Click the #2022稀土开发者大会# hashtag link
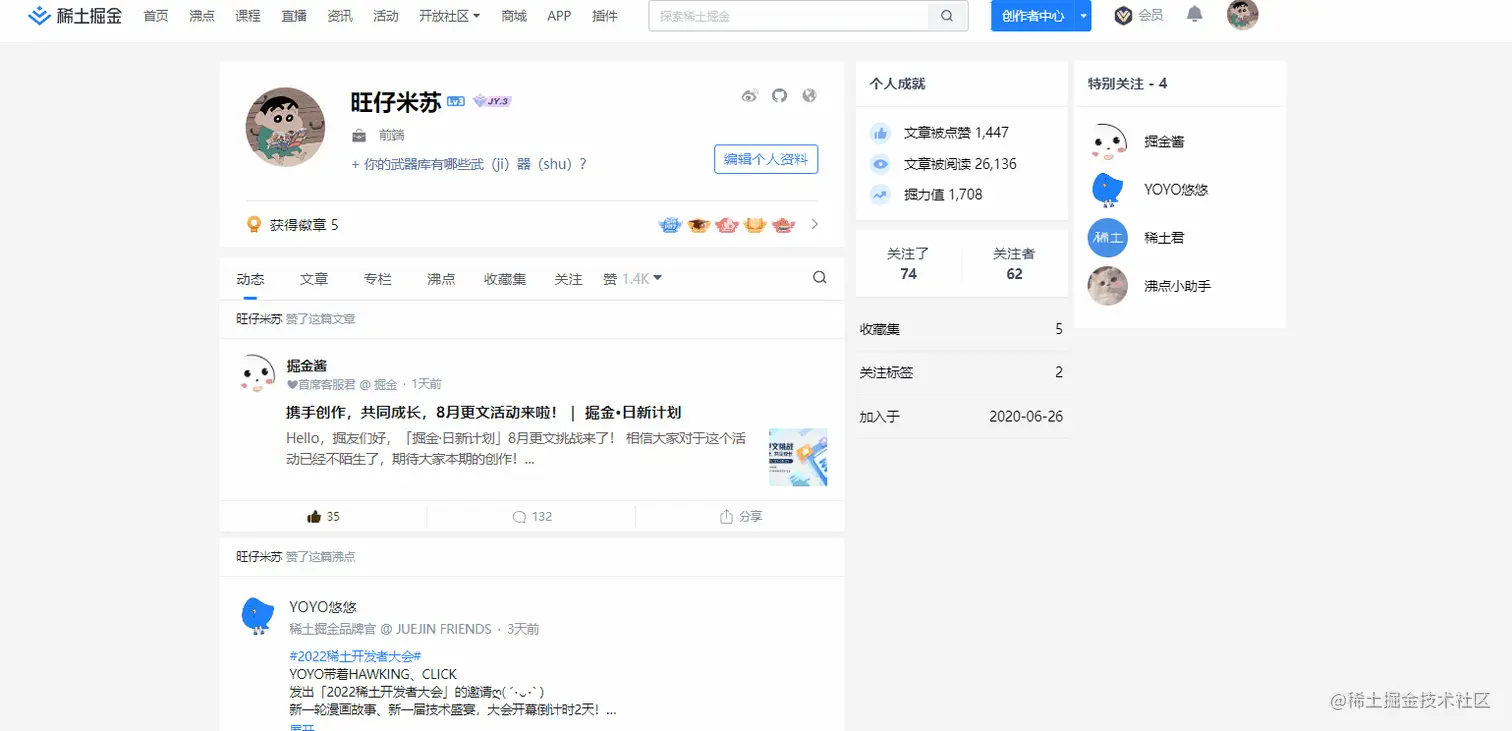This screenshot has height=731, width=1512. (355, 656)
